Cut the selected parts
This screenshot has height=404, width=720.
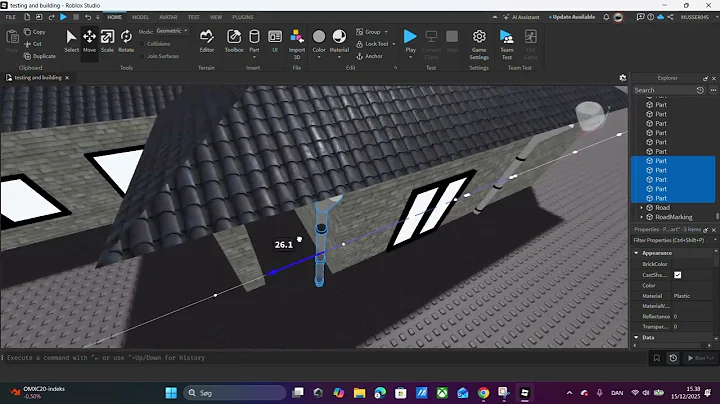tap(33, 44)
